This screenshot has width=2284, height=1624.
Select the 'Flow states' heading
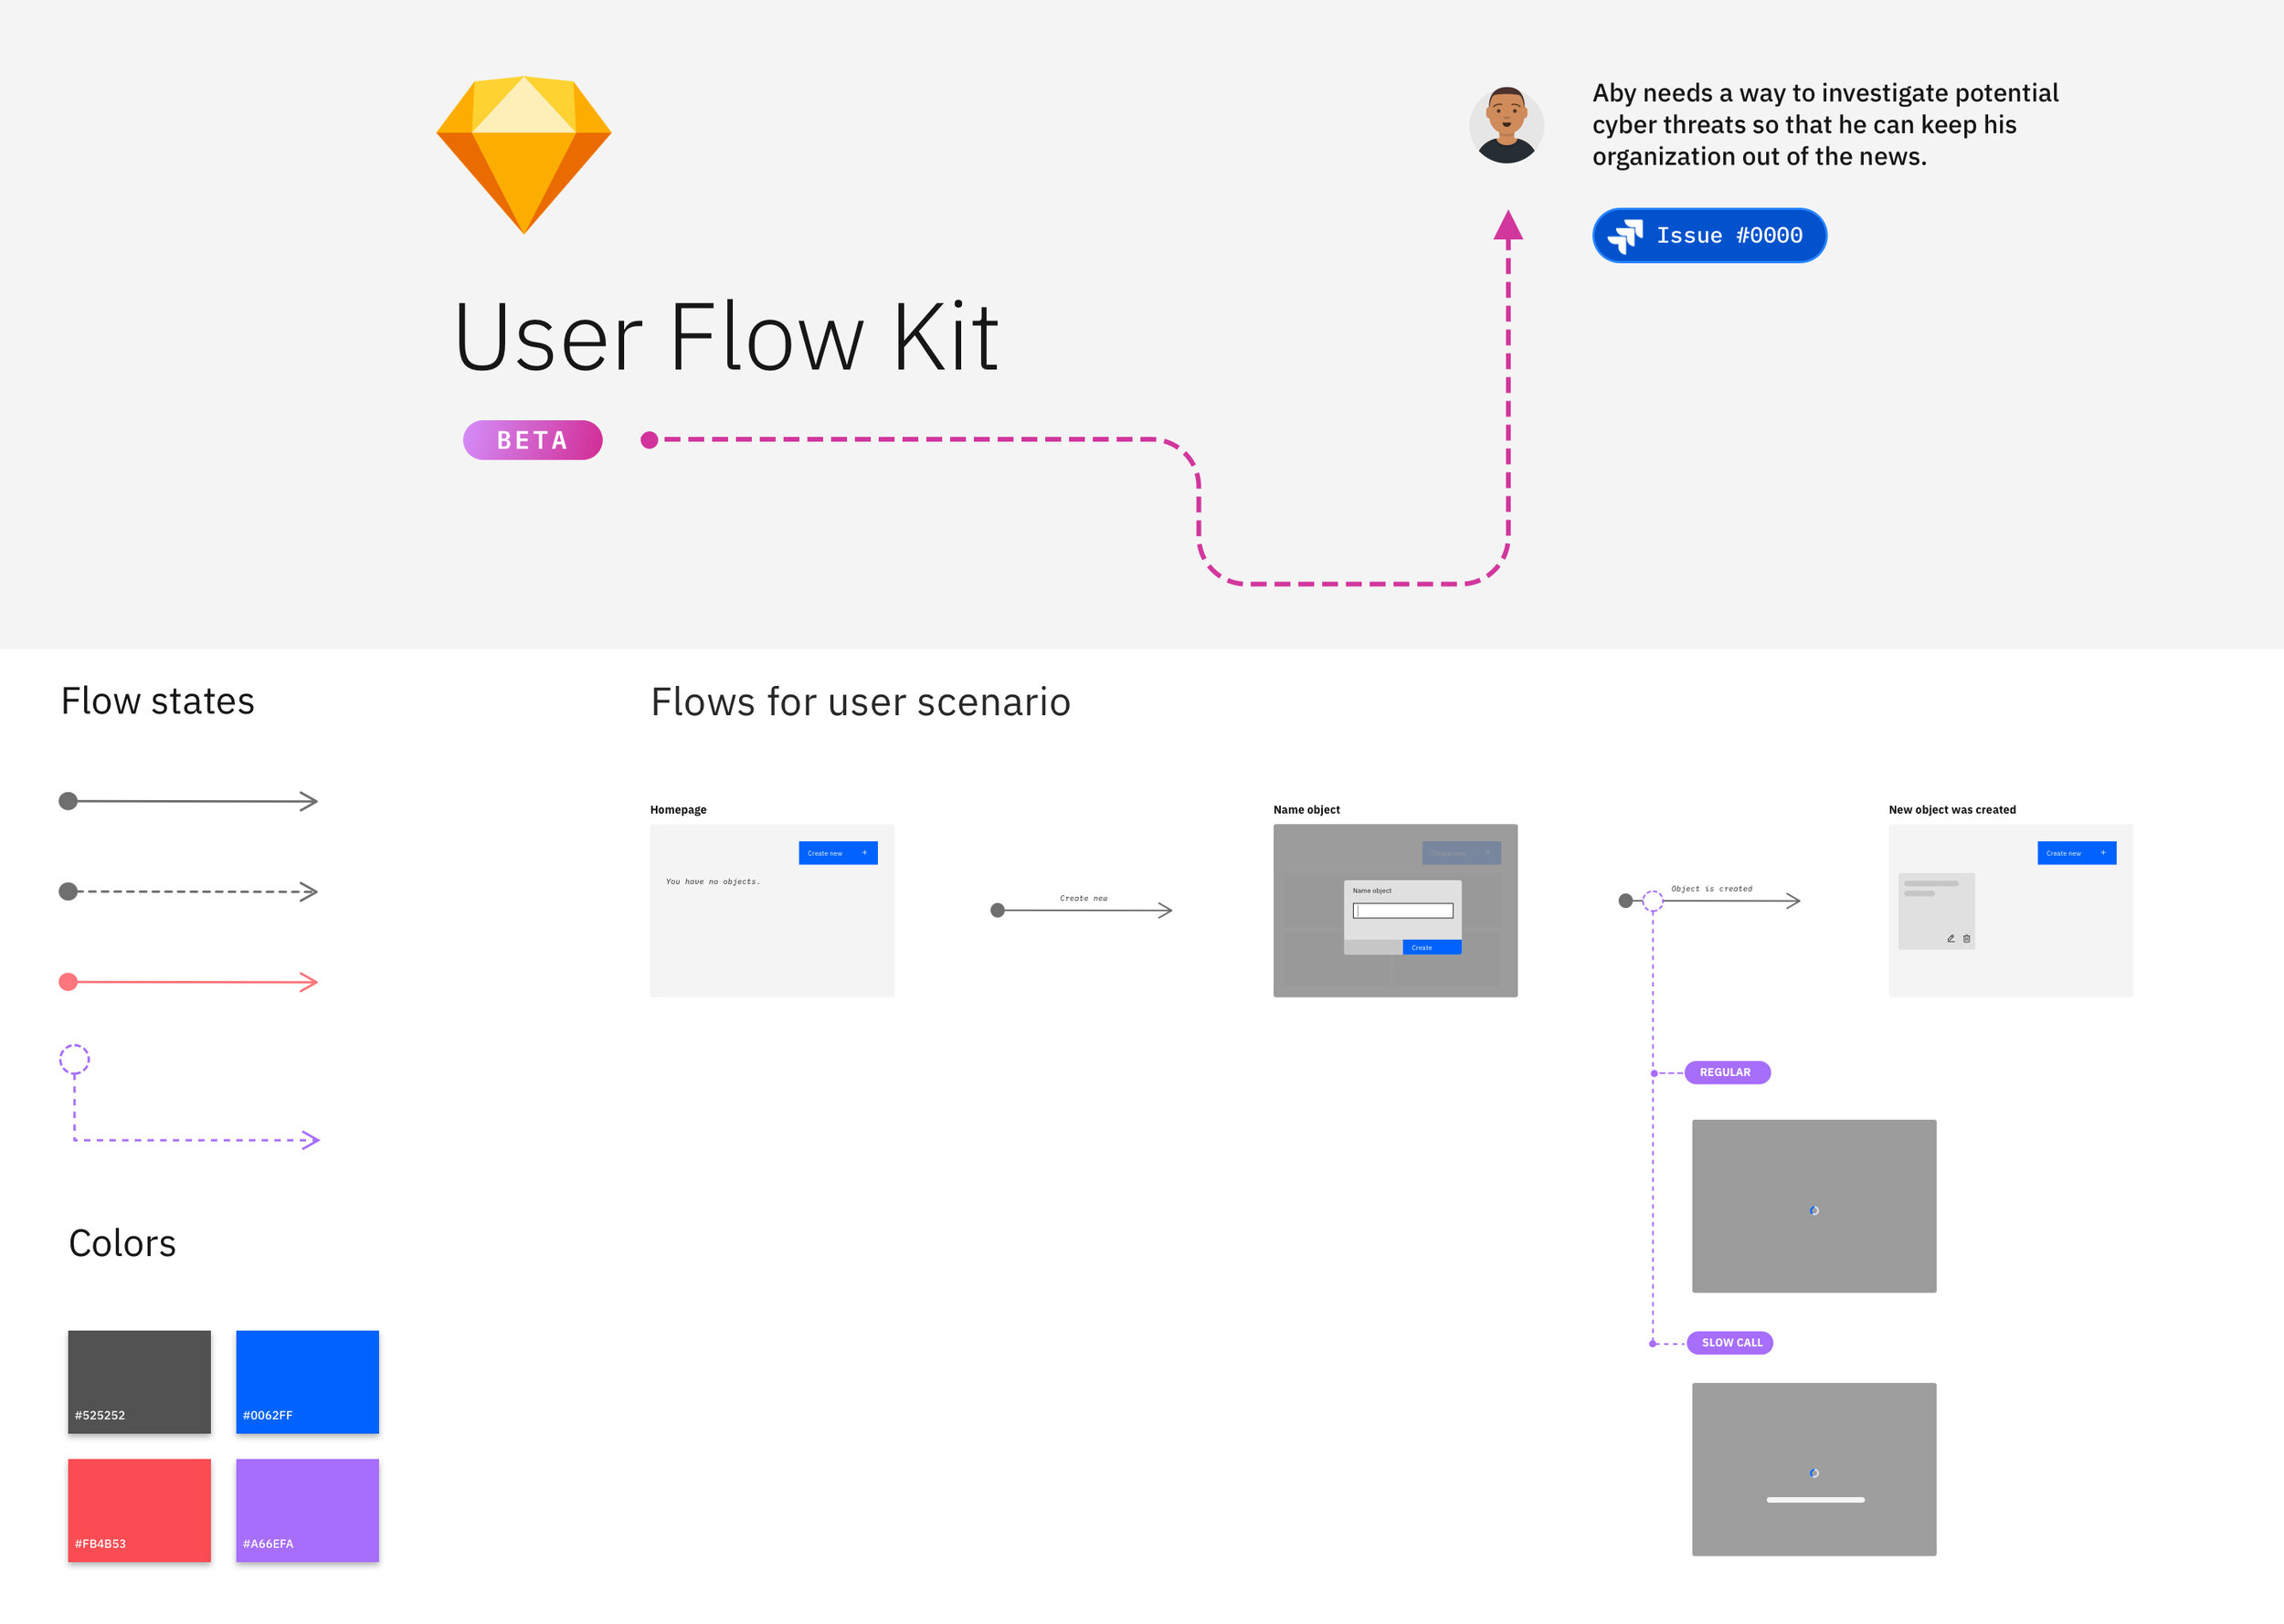(x=157, y=701)
